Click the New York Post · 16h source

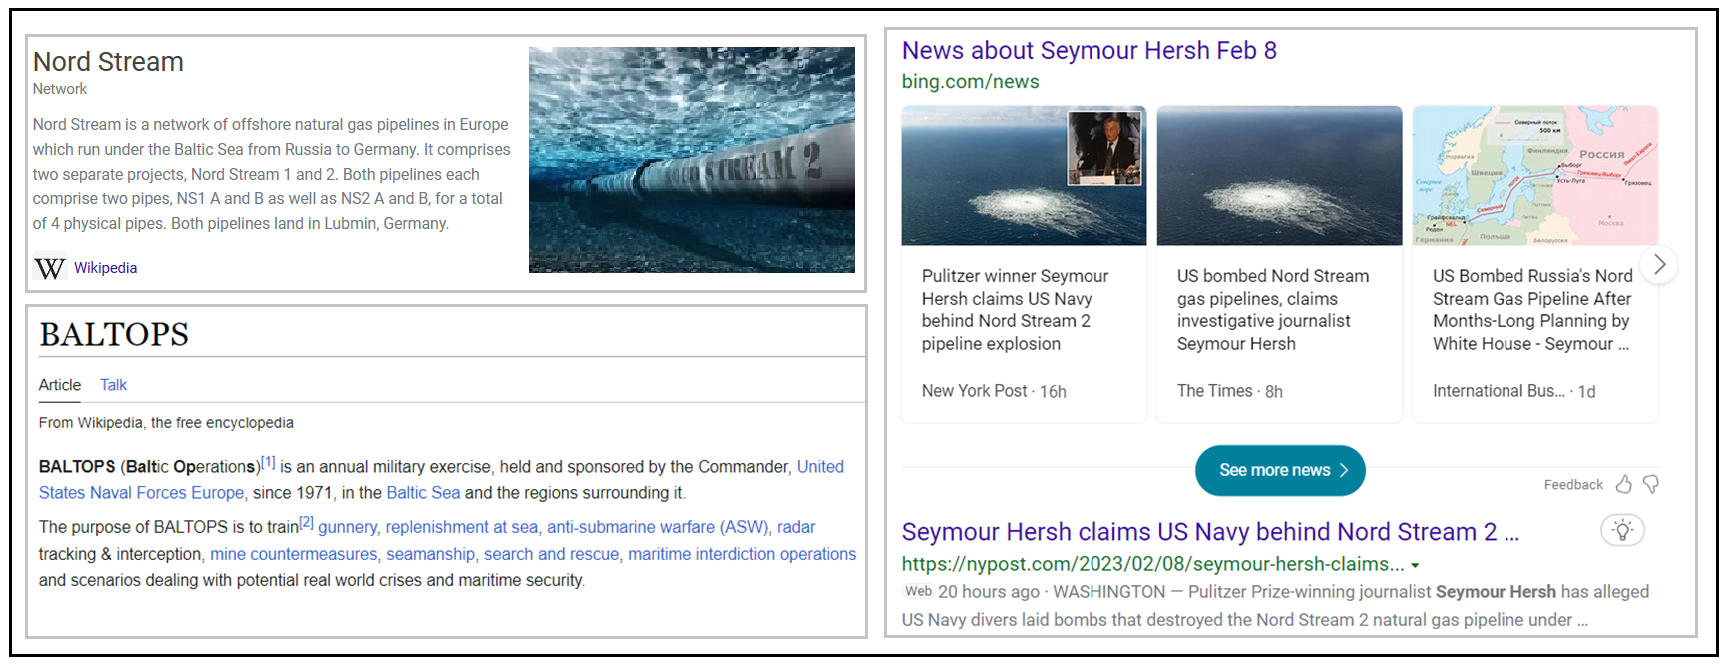994,391
